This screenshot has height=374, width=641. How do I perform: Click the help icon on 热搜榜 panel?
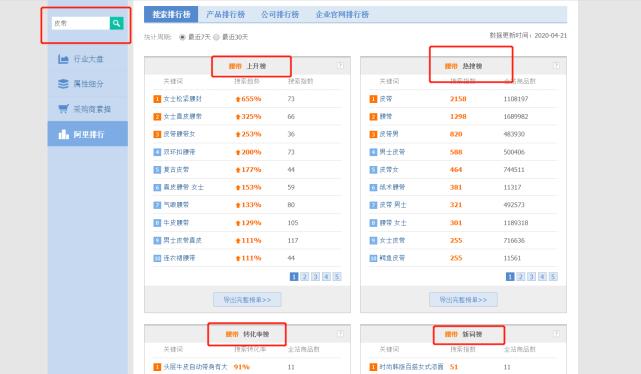556,66
